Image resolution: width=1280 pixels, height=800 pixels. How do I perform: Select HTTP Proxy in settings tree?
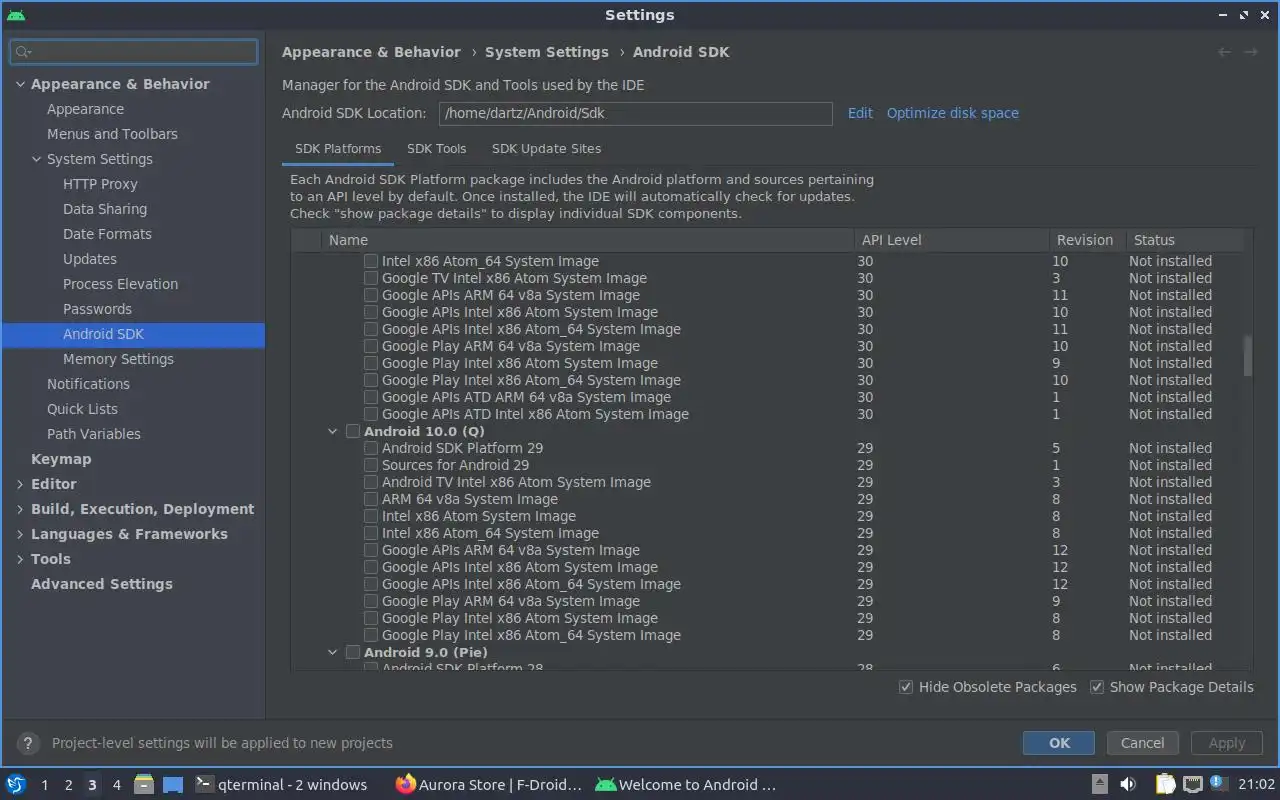[100, 184]
